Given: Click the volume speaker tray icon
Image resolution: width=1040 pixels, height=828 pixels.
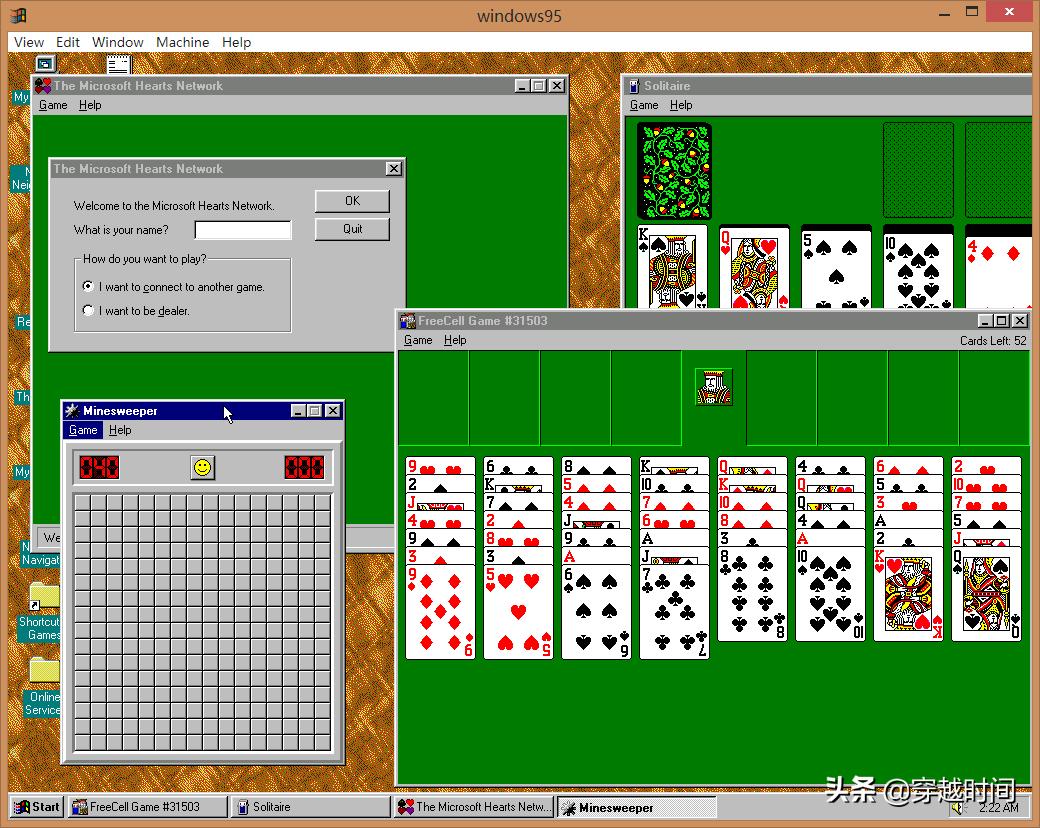Looking at the screenshot, I should point(957,807).
